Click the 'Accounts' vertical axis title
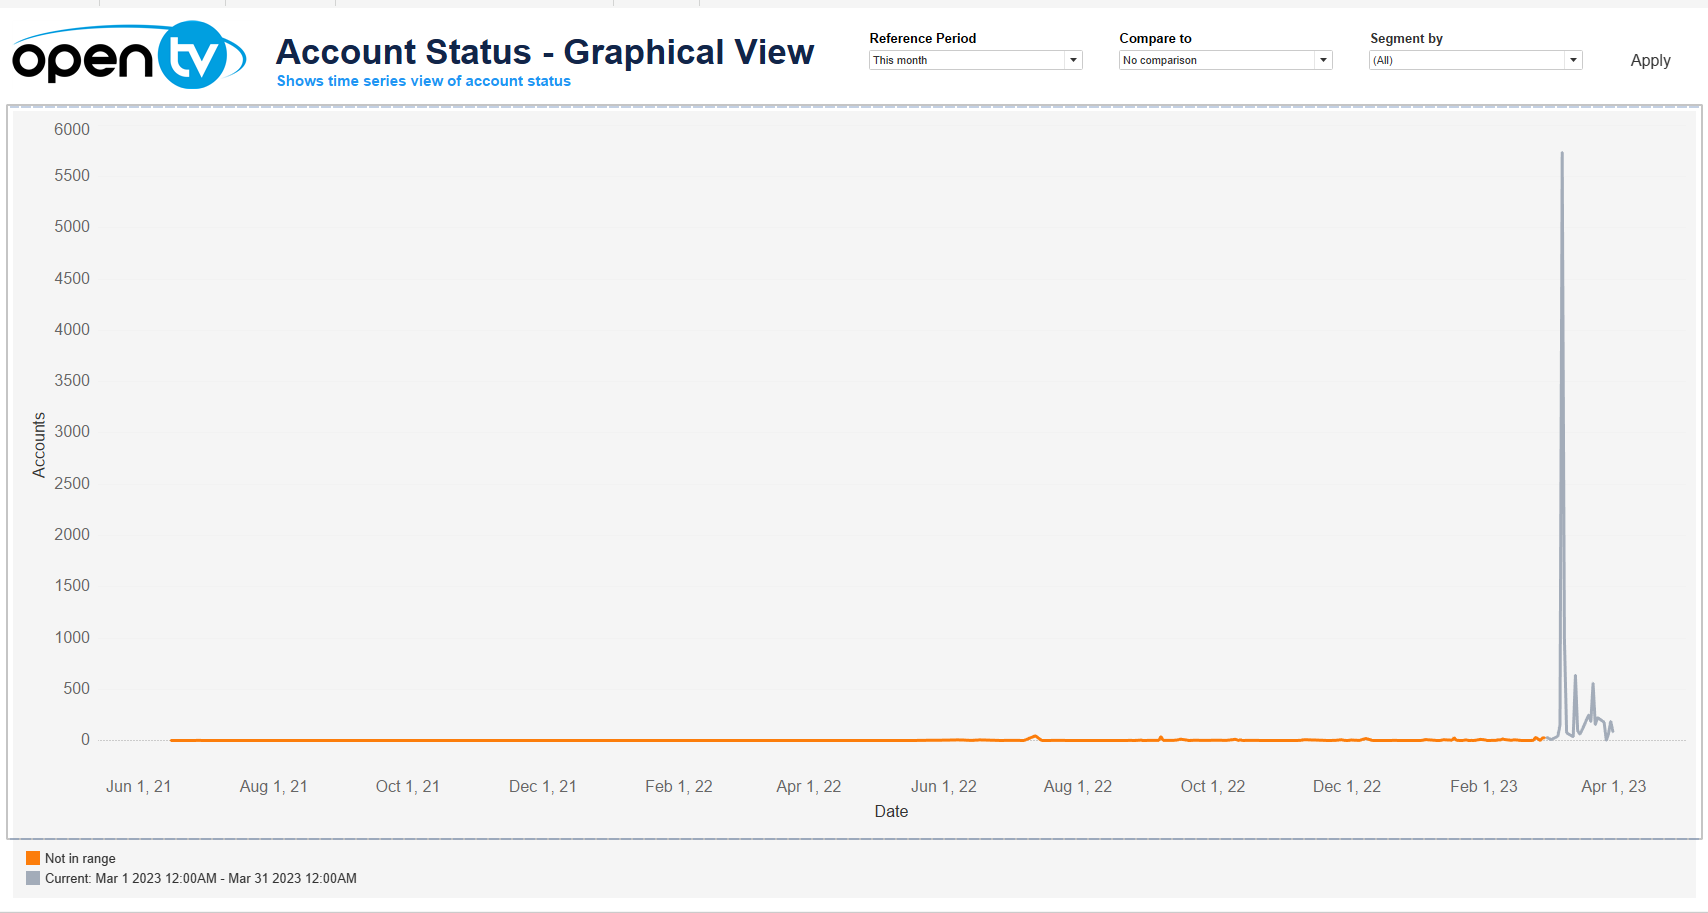Image resolution: width=1708 pixels, height=913 pixels. point(39,445)
